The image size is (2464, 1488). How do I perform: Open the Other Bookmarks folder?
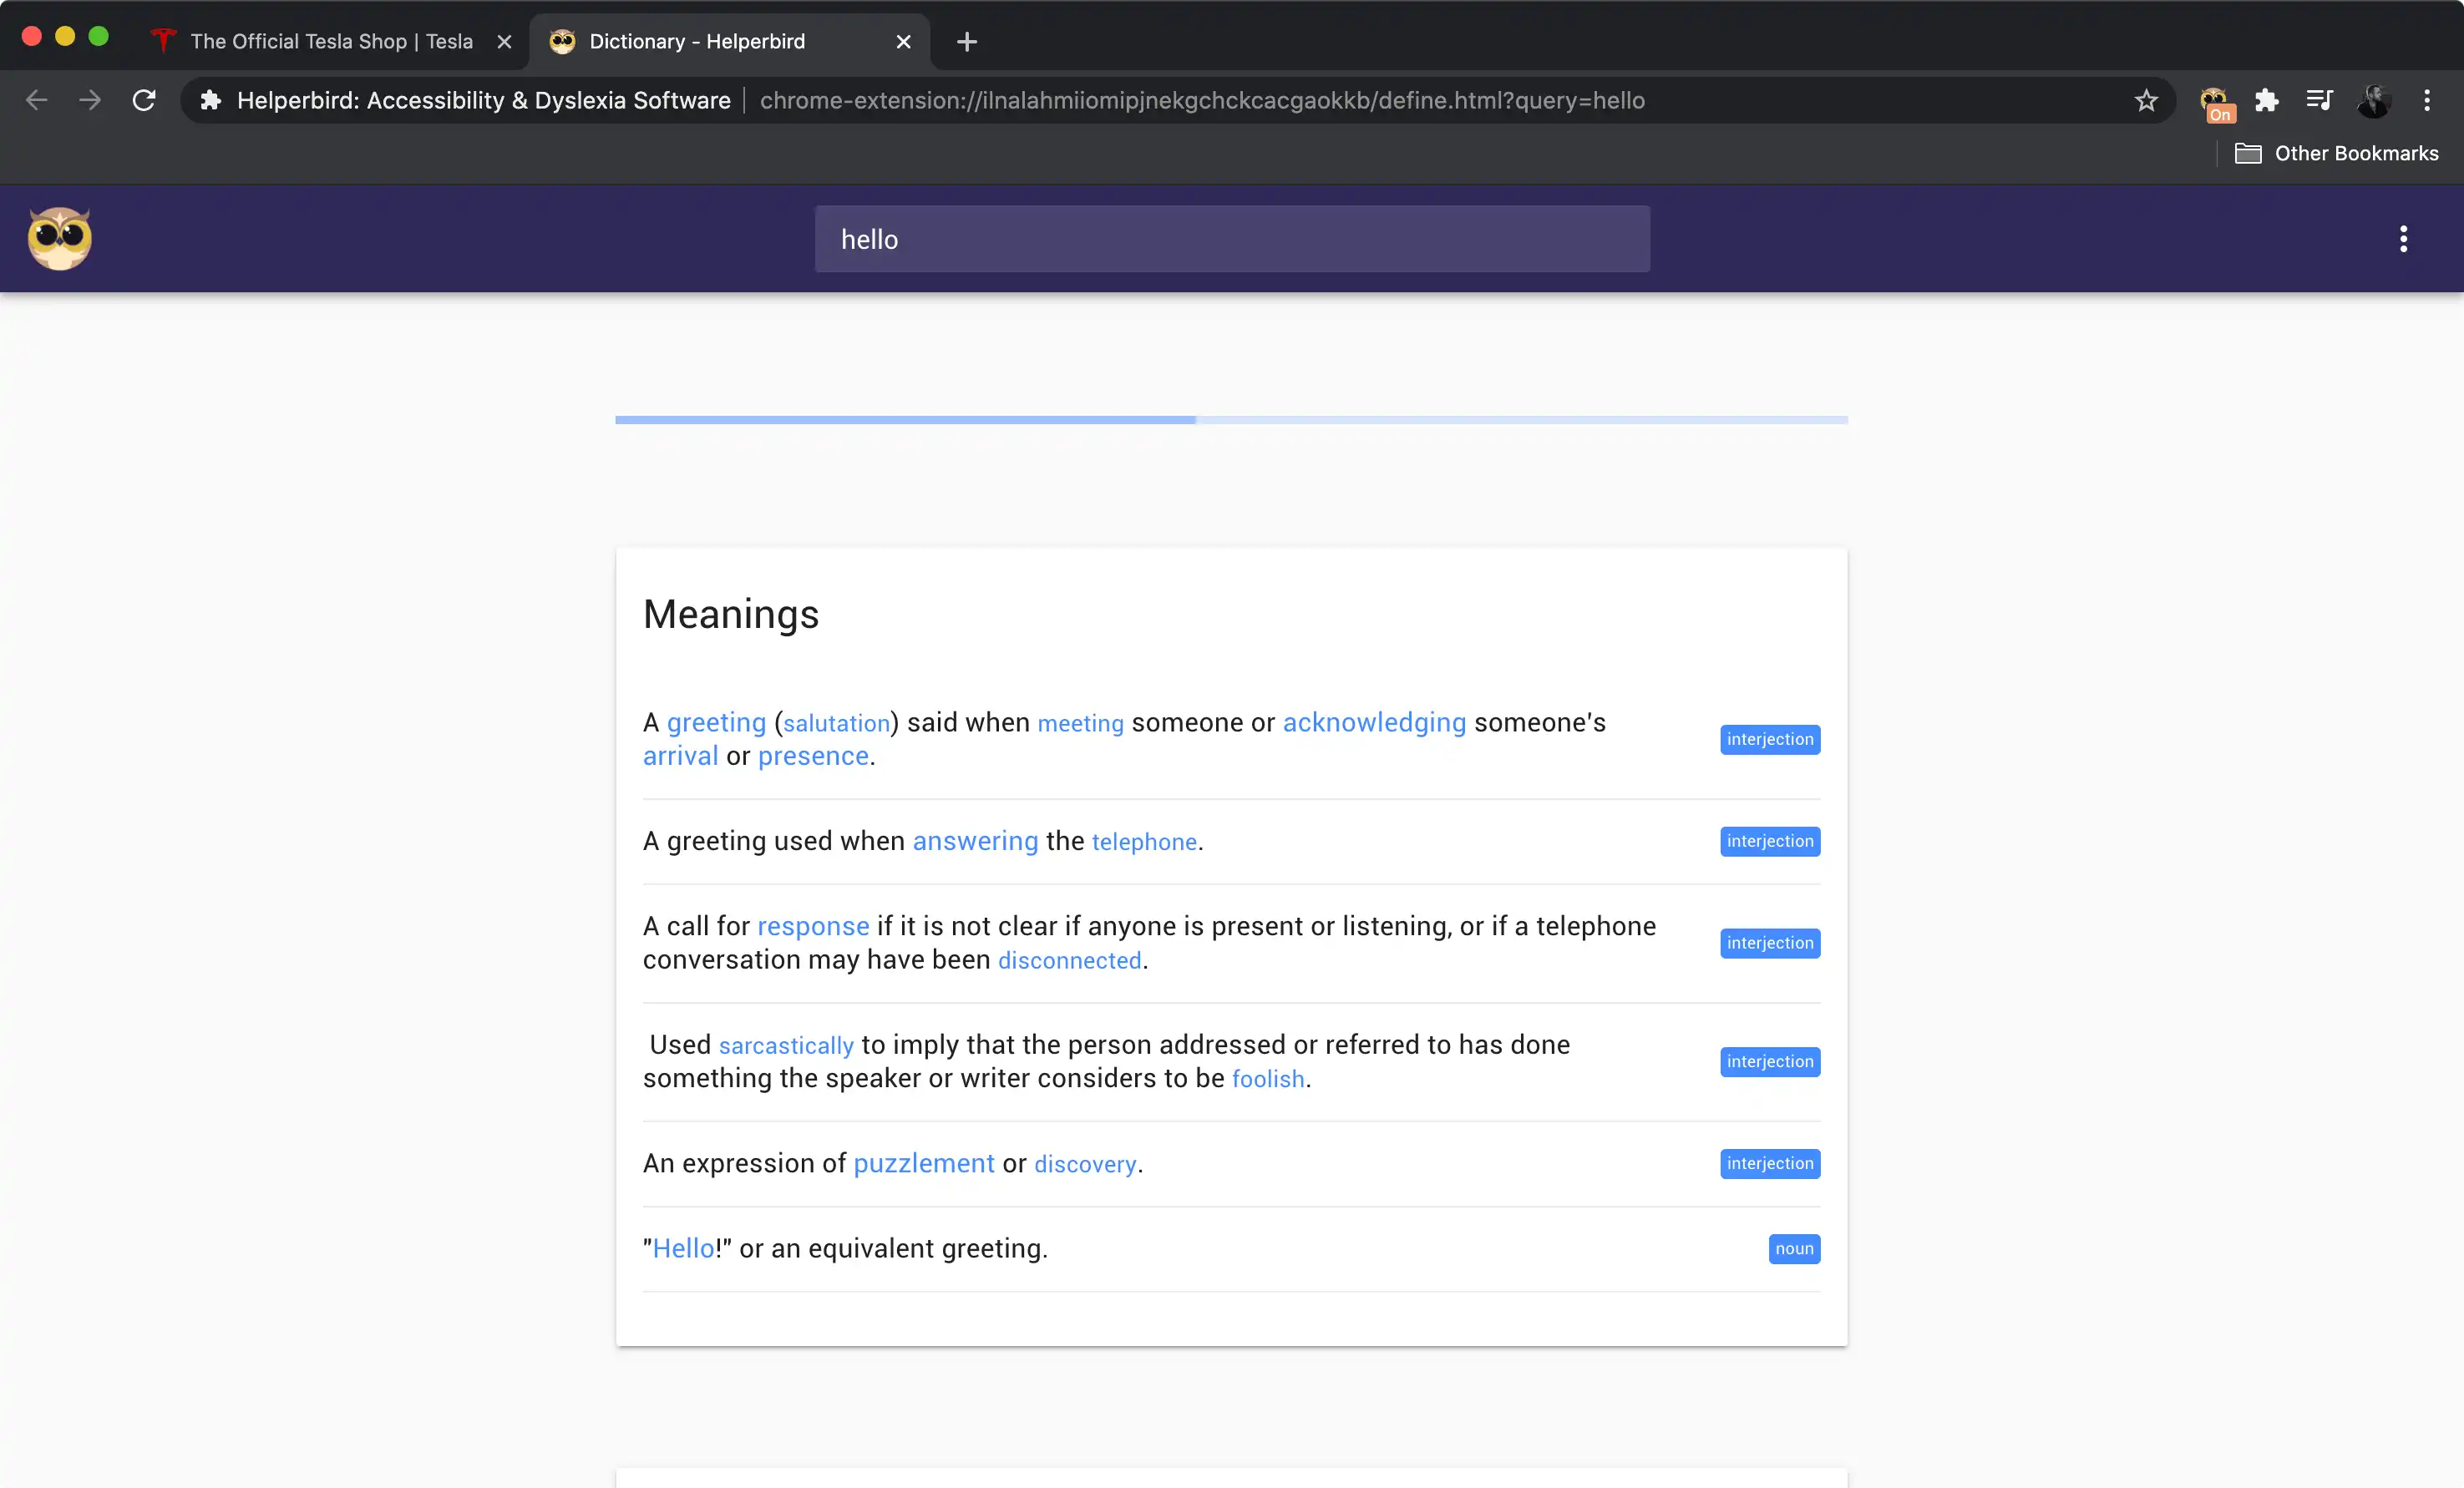(x=2336, y=153)
